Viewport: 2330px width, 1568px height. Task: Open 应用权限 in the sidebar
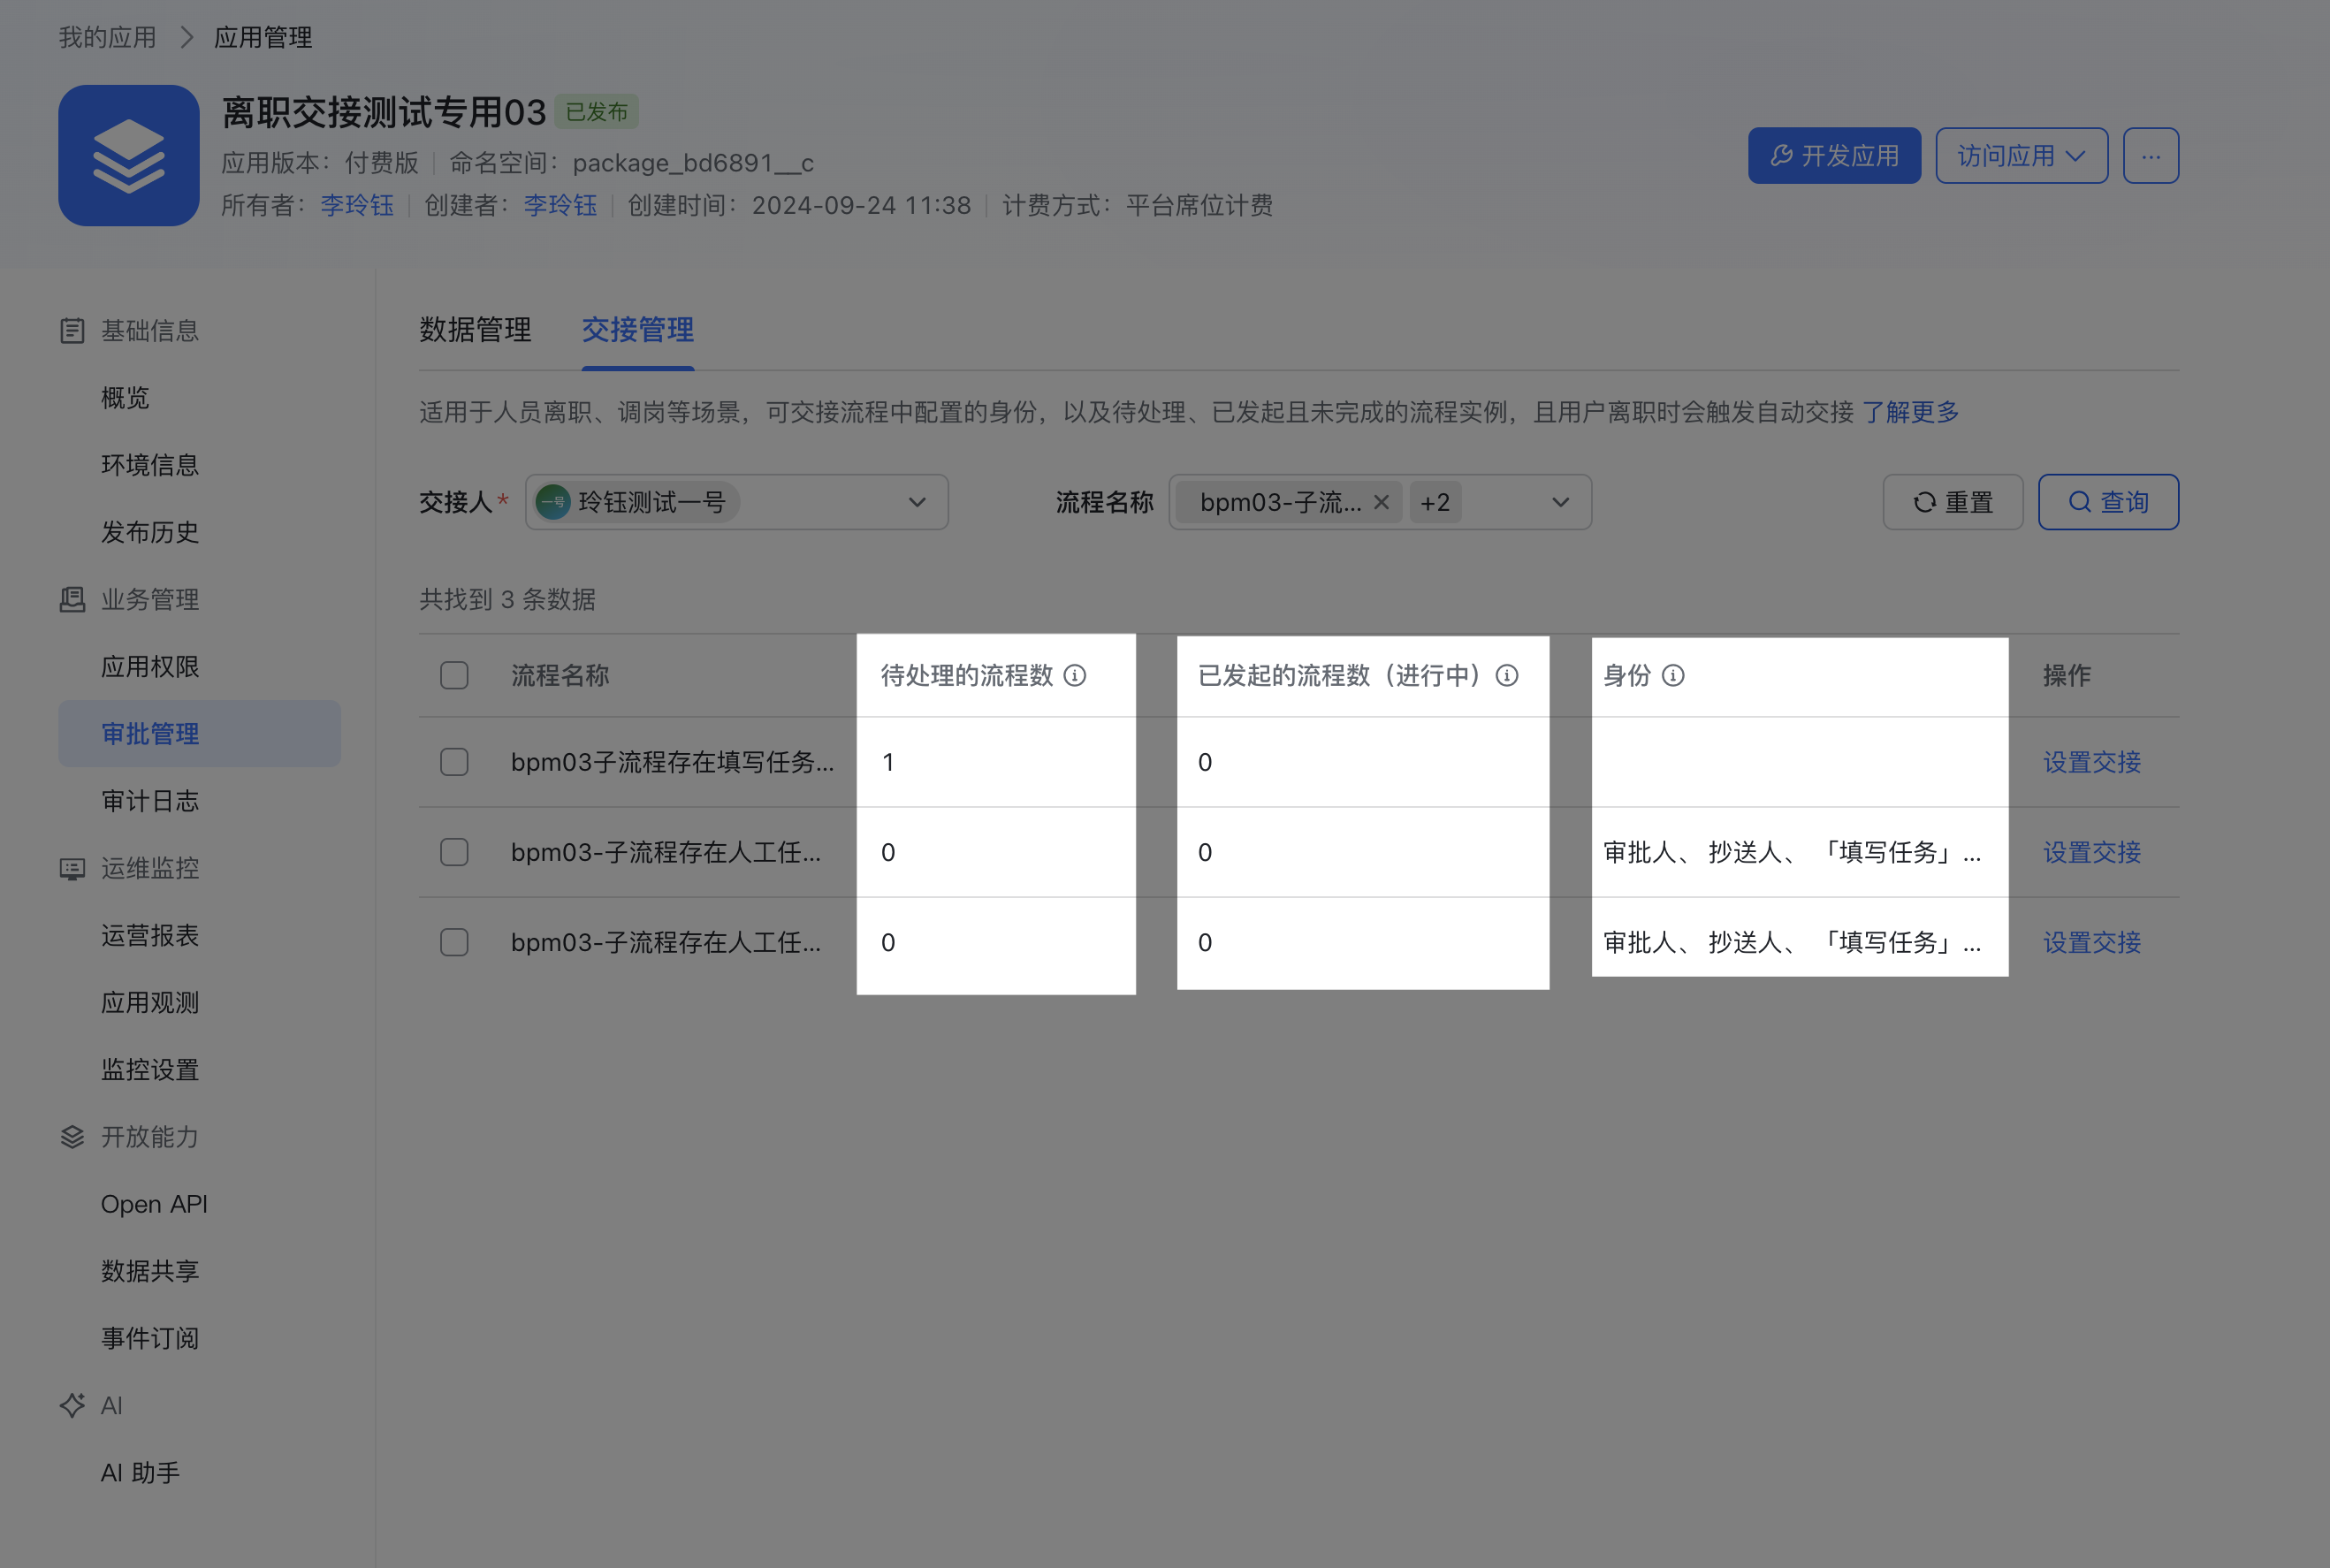tap(150, 667)
